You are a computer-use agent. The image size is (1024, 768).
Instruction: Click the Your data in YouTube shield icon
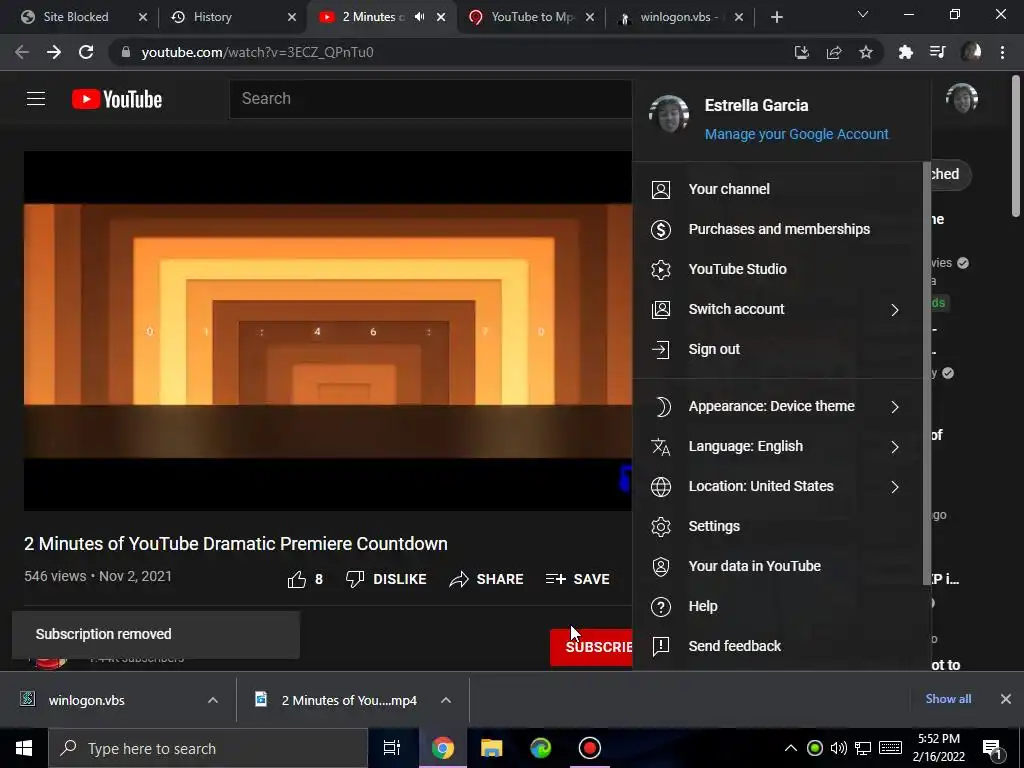(x=661, y=566)
